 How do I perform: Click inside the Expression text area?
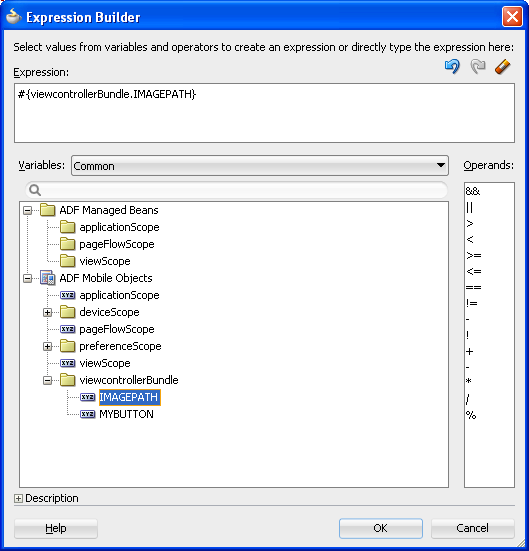pos(264,113)
